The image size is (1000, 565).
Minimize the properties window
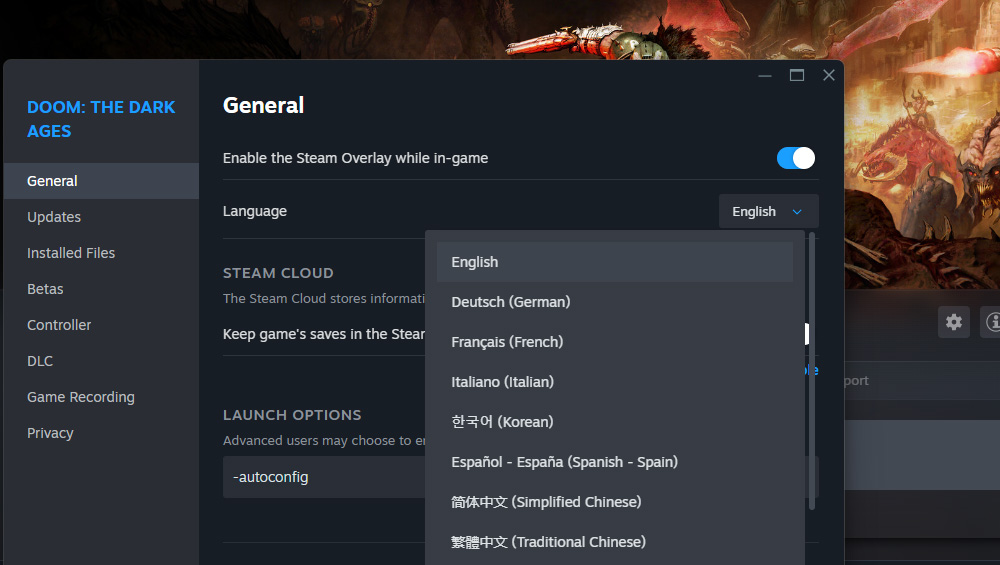pyautogui.click(x=765, y=75)
